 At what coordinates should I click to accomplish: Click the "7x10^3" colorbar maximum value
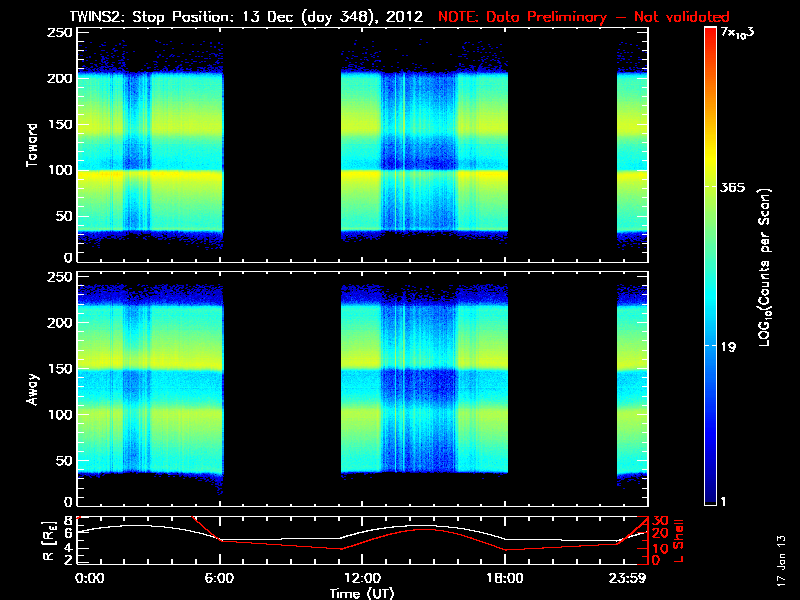pyautogui.click(x=737, y=33)
